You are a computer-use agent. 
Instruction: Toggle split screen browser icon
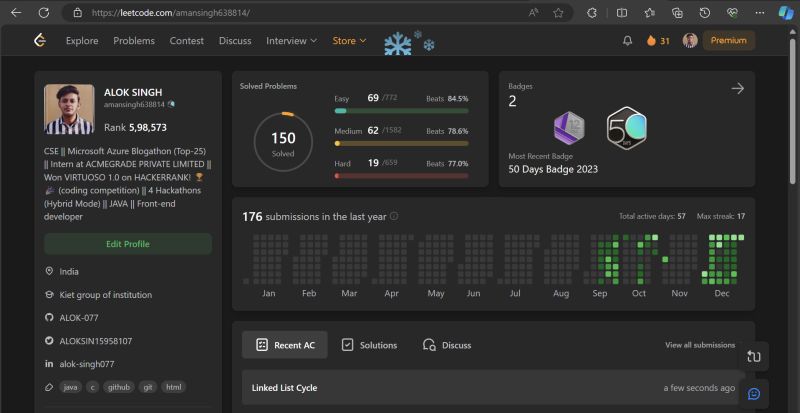[x=621, y=13]
